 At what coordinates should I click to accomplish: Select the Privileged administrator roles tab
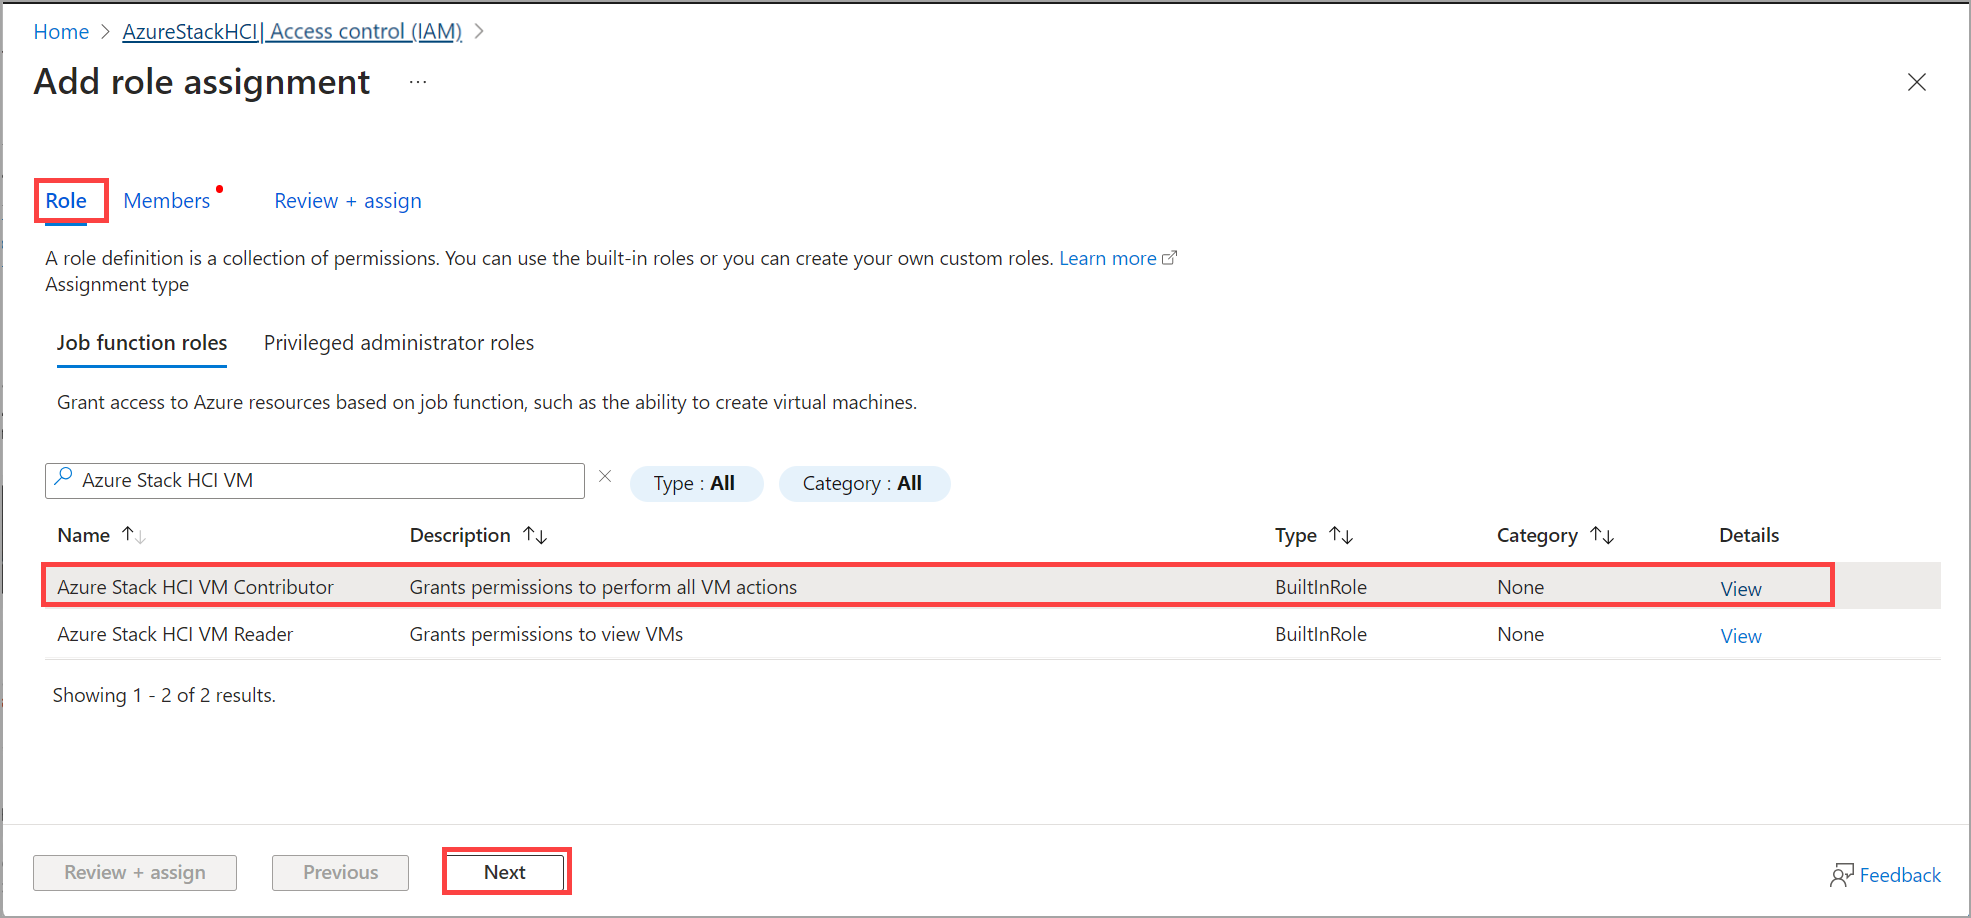pyautogui.click(x=399, y=343)
